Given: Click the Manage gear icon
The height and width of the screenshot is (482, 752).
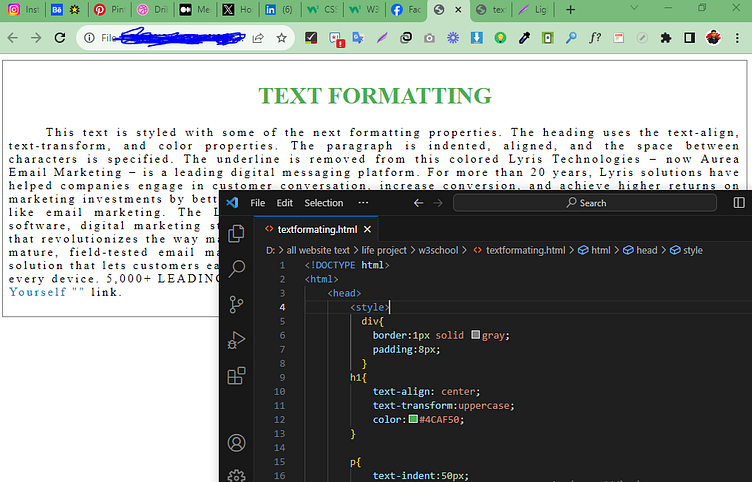Looking at the screenshot, I should click(x=237, y=475).
